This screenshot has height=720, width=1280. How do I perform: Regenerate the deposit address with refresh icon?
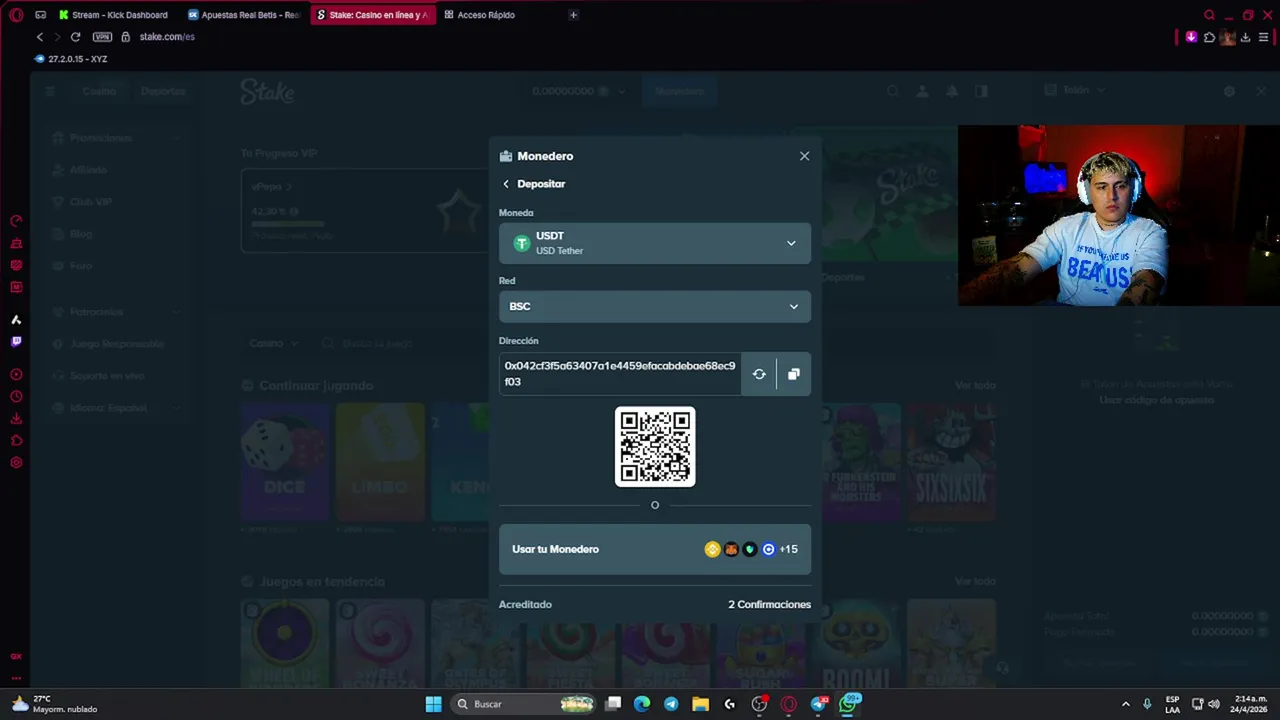point(759,374)
